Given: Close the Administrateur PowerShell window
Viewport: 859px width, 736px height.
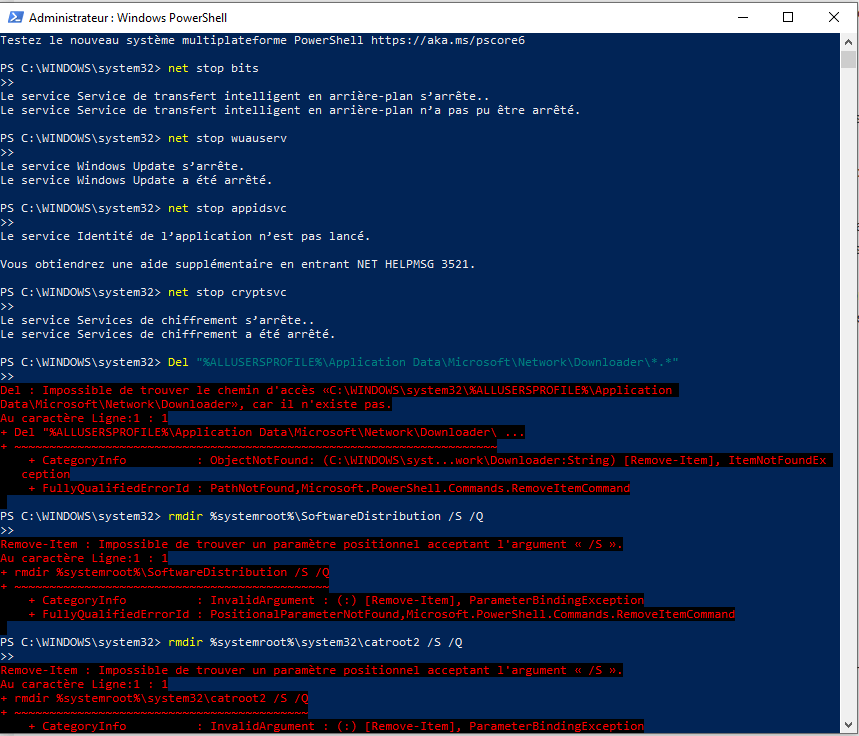Looking at the screenshot, I should click(x=834, y=18).
